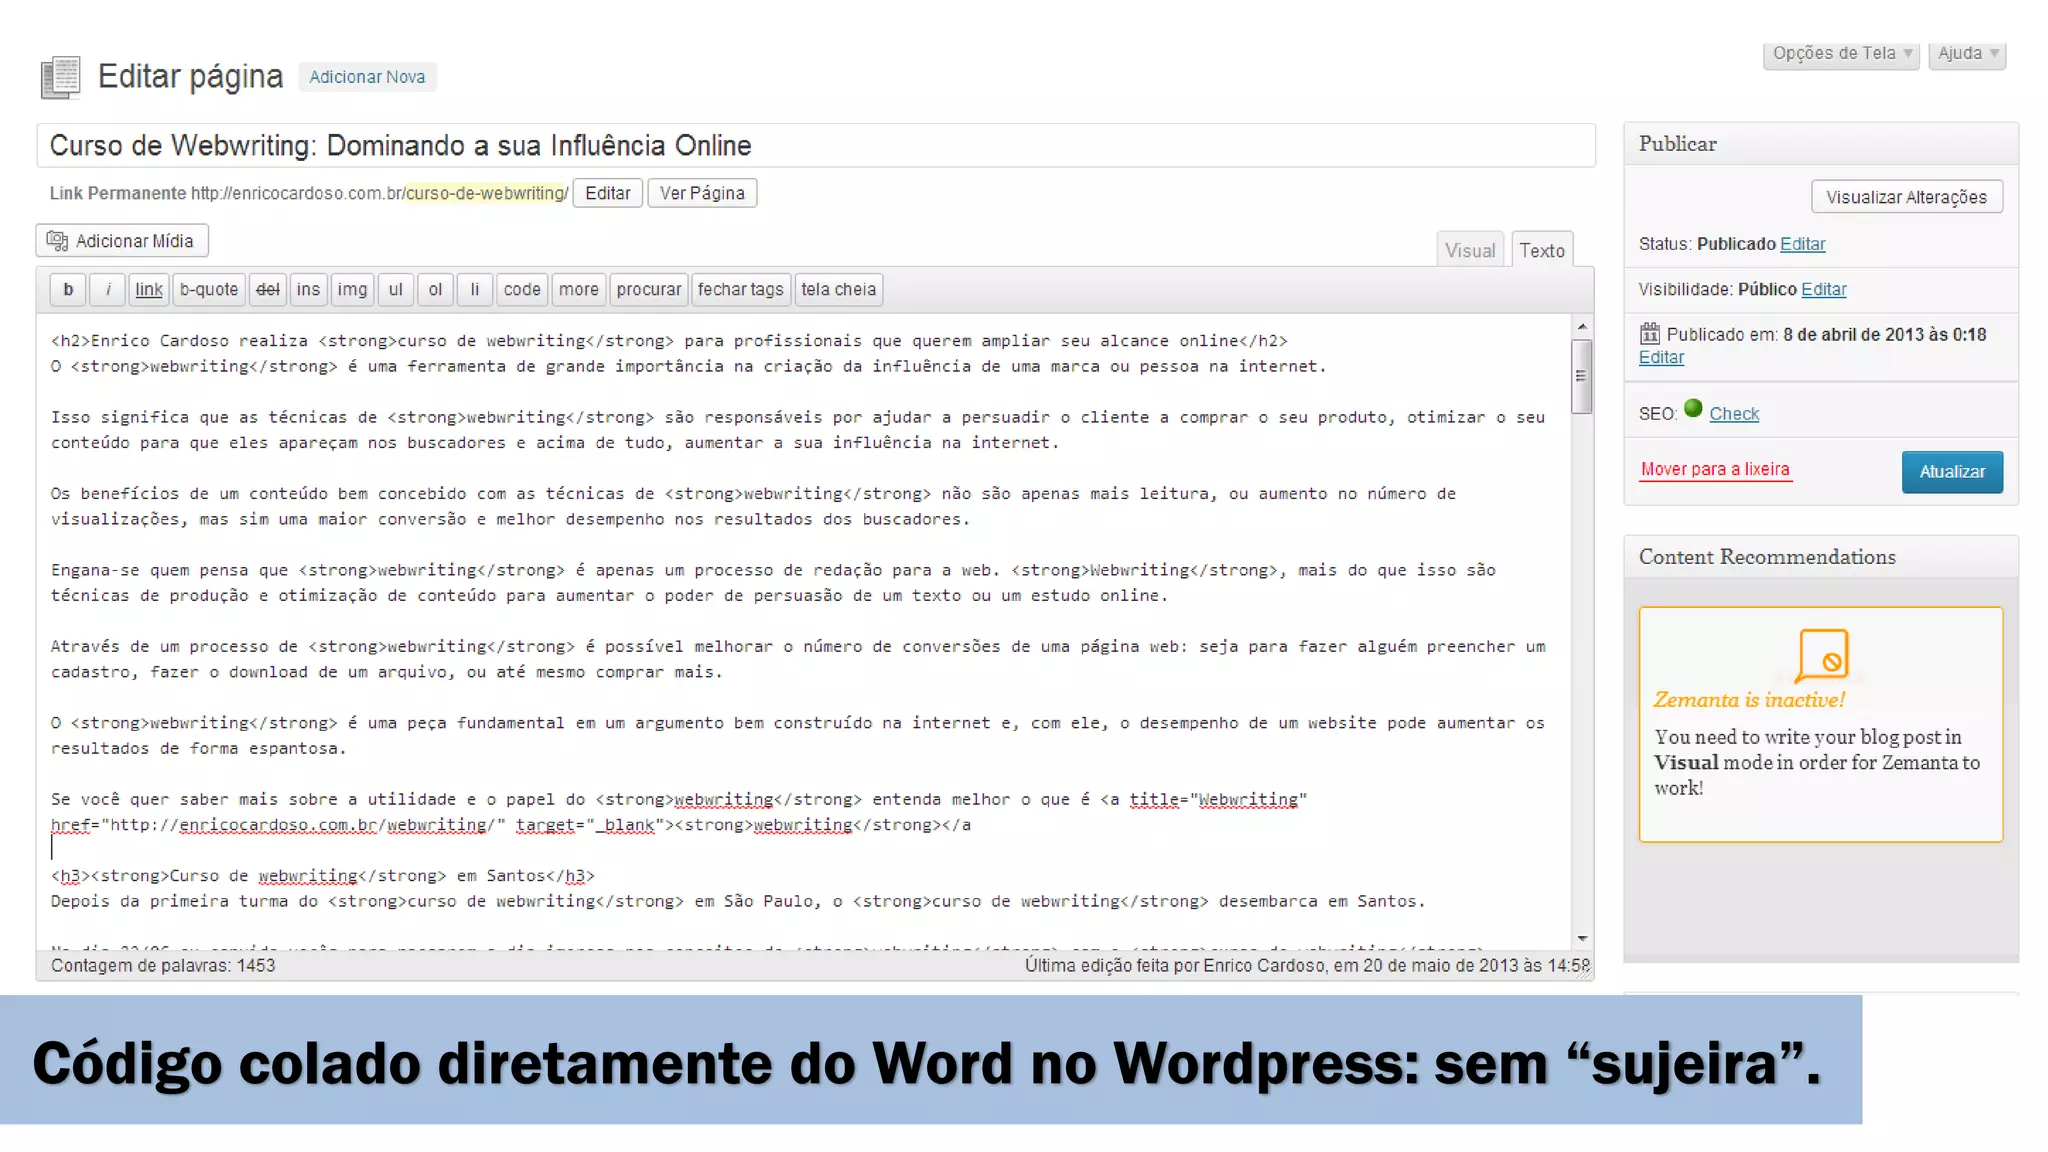Click the 'Última edição feita por Enrico Cardoso' text
2048x1152 pixels.
(x=1307, y=966)
